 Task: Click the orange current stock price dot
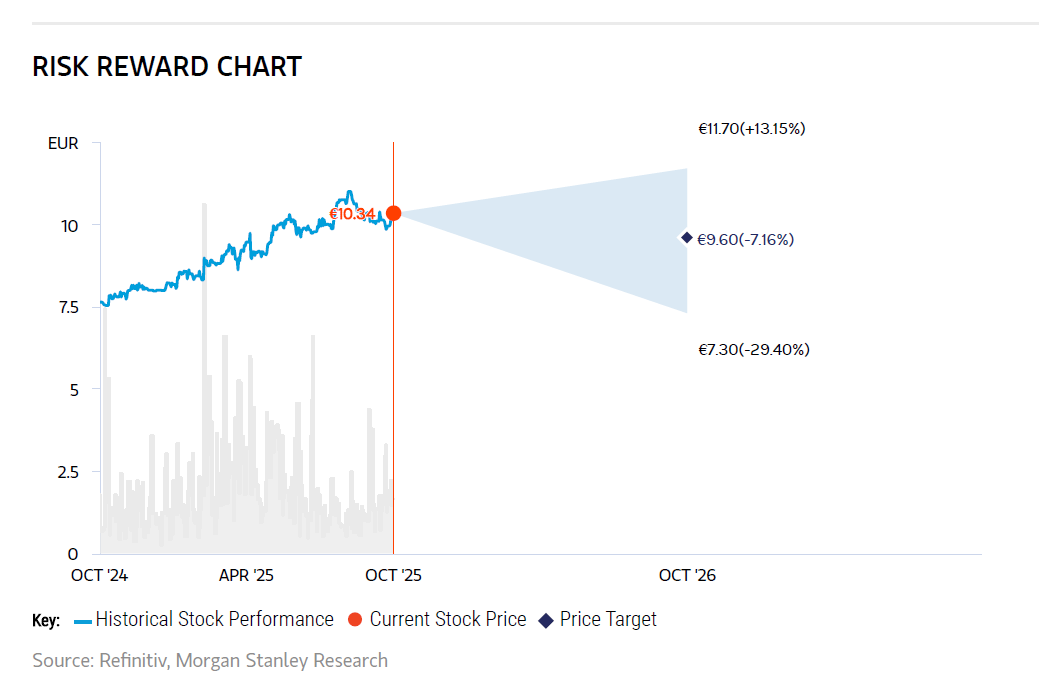[394, 213]
